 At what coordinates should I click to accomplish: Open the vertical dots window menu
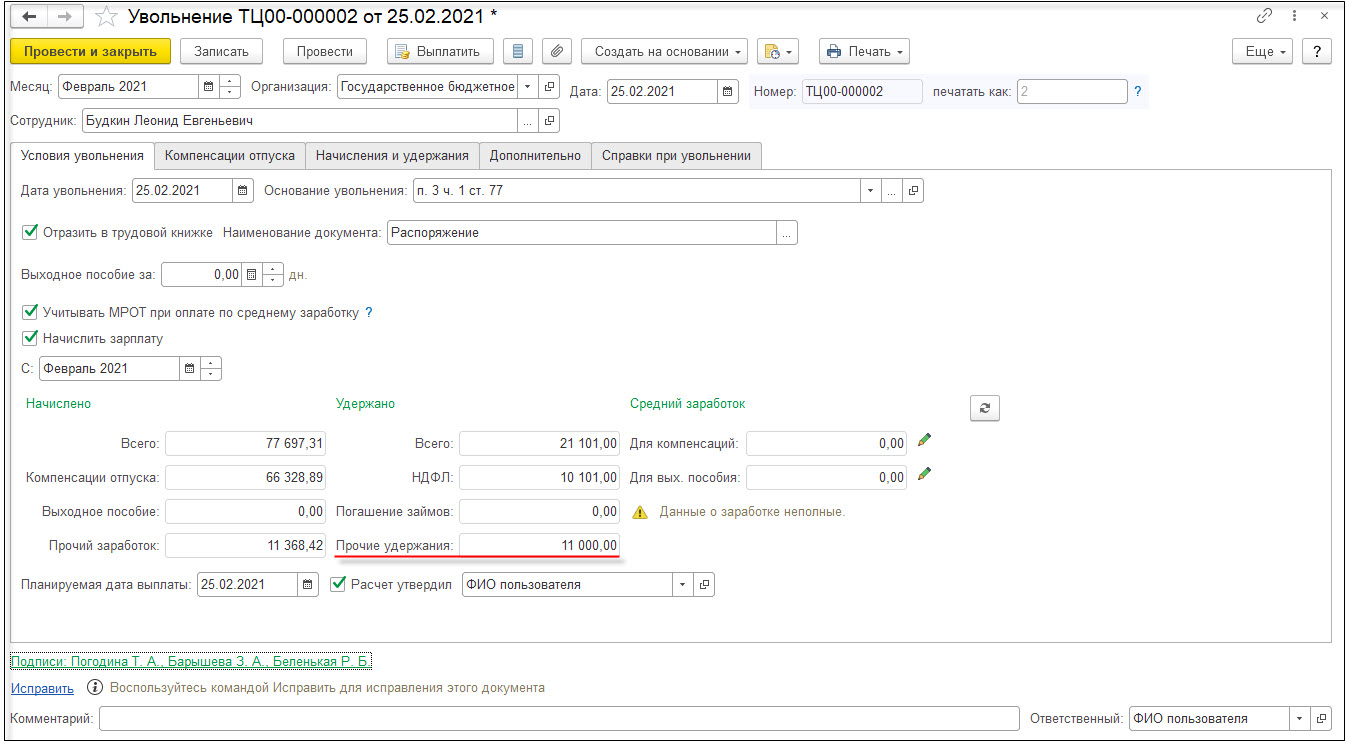point(1295,17)
